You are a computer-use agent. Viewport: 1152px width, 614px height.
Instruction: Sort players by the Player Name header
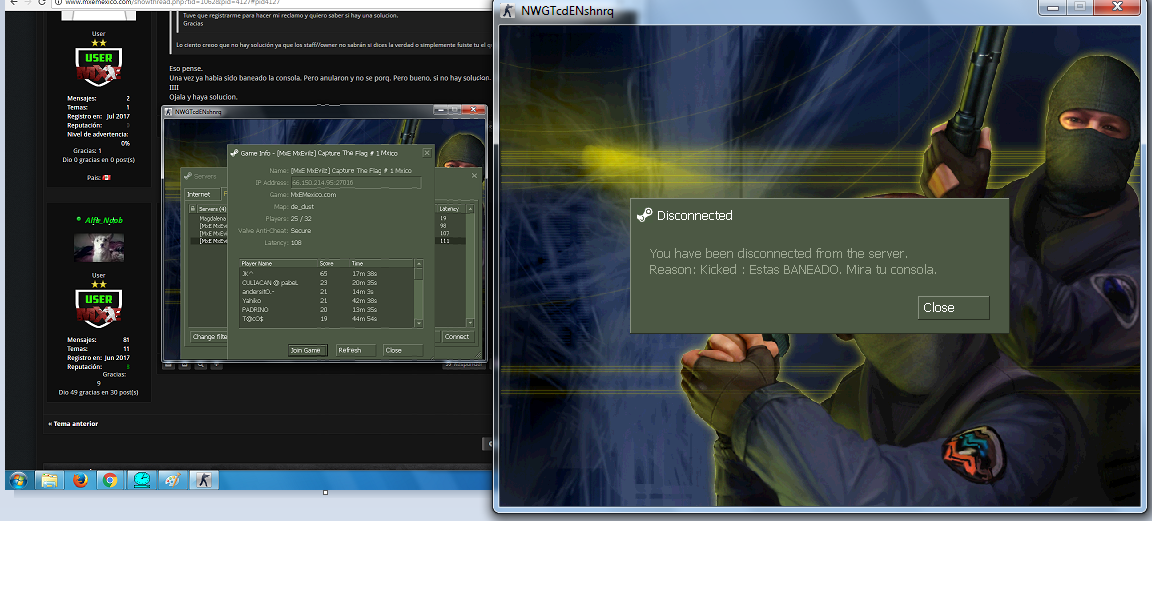pyautogui.click(x=278, y=263)
